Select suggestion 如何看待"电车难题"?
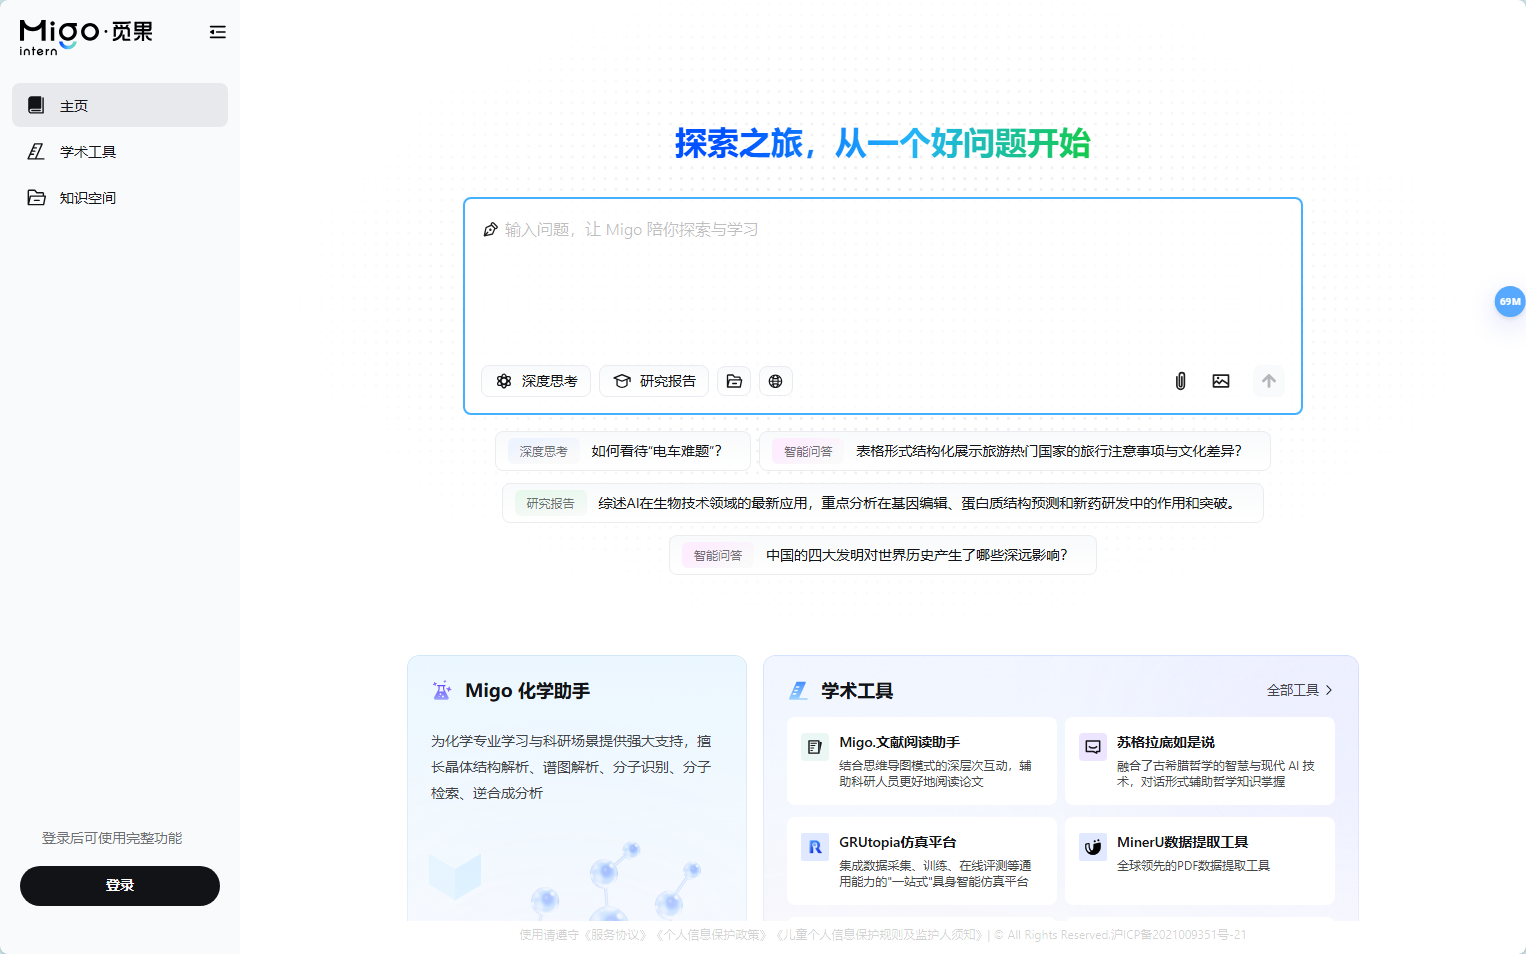 (623, 451)
